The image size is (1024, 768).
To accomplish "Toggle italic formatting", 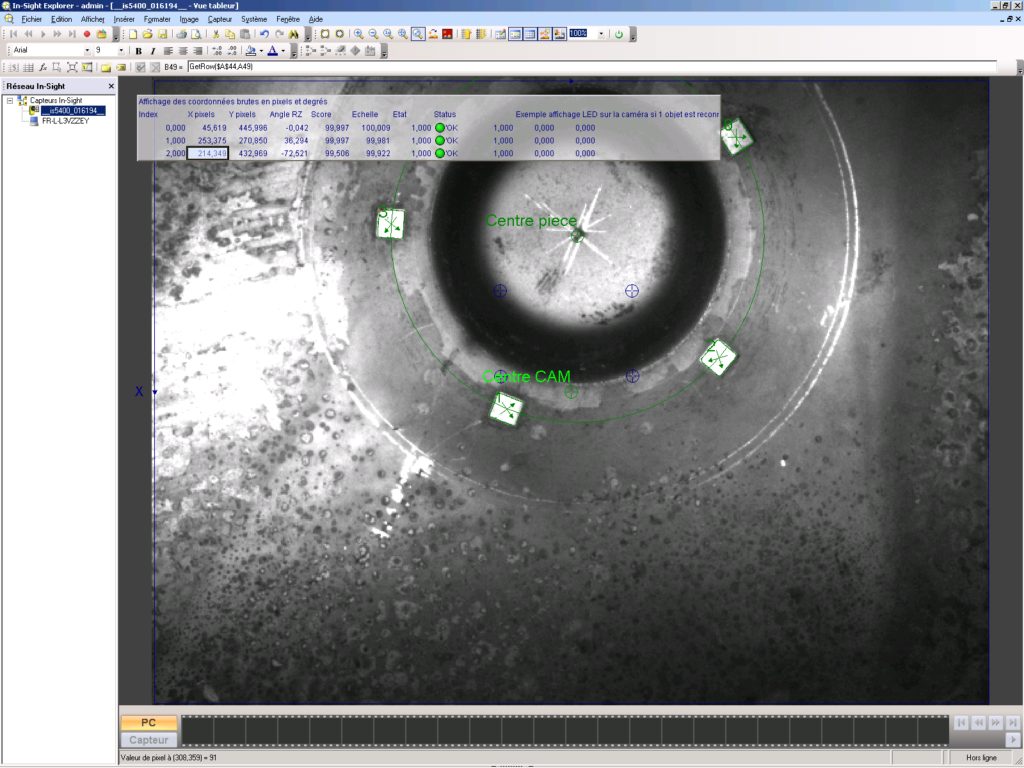I will 152,51.
